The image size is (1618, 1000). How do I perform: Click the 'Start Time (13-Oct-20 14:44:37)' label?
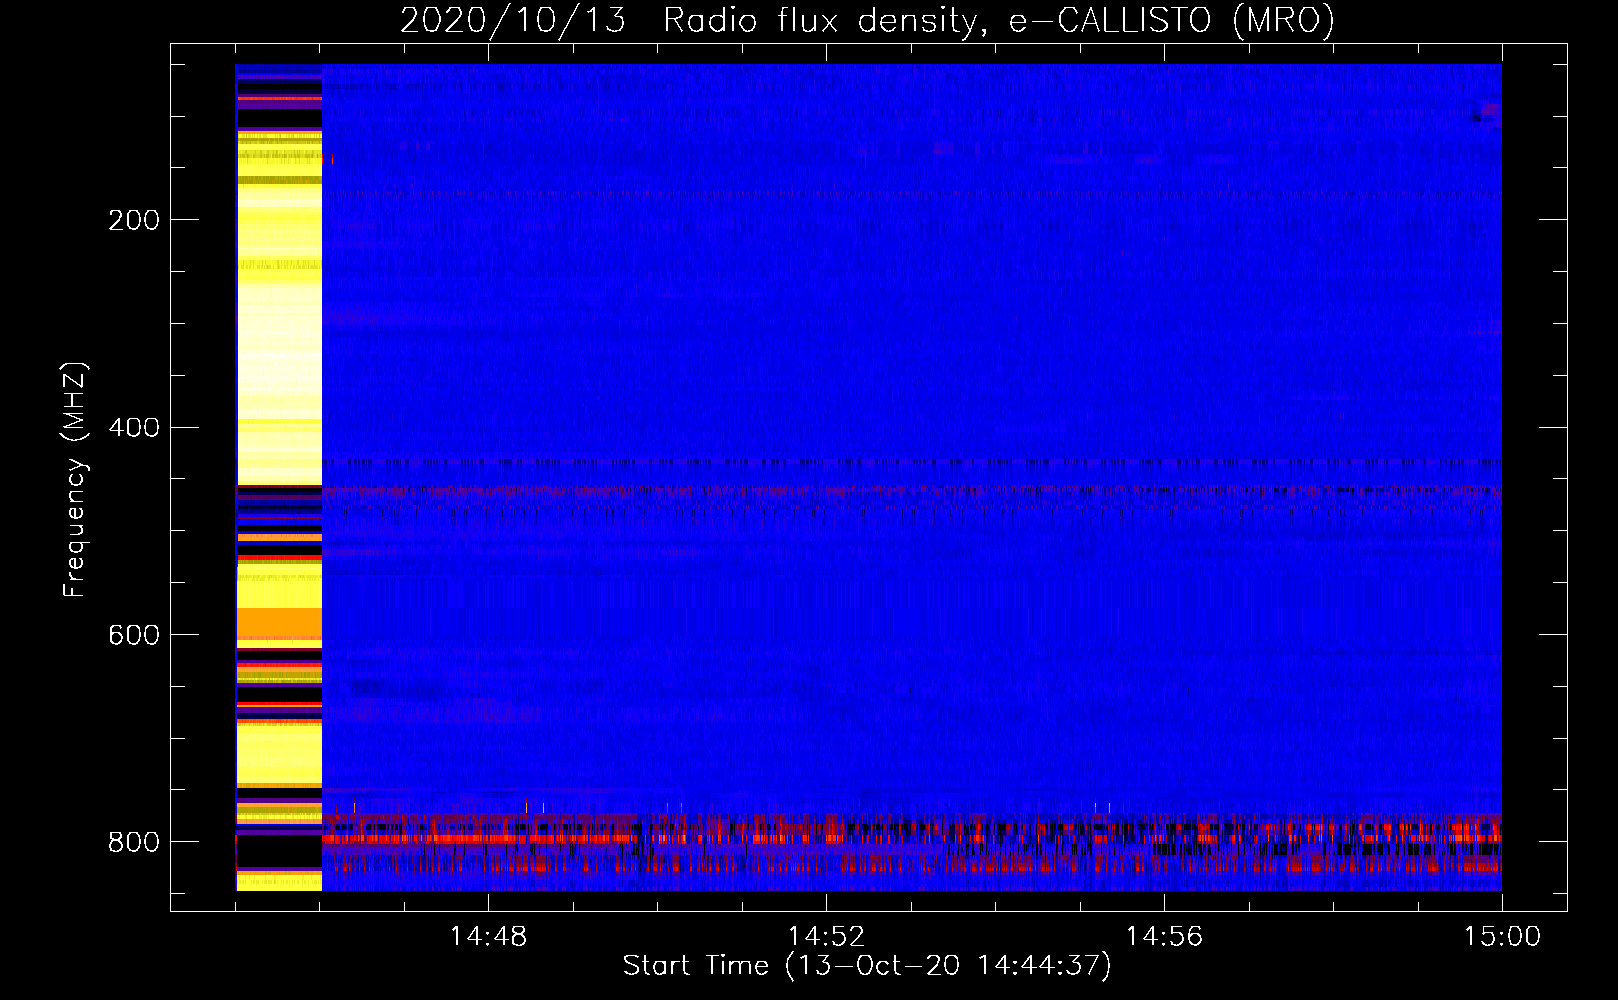click(x=867, y=966)
